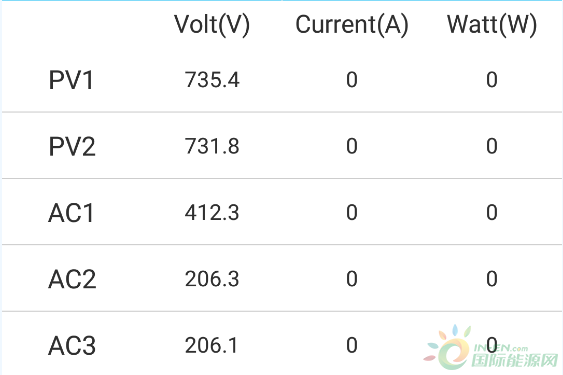This screenshot has width=563, height=375.
Task: Click the PV1 current value cell
Action: click(x=352, y=79)
